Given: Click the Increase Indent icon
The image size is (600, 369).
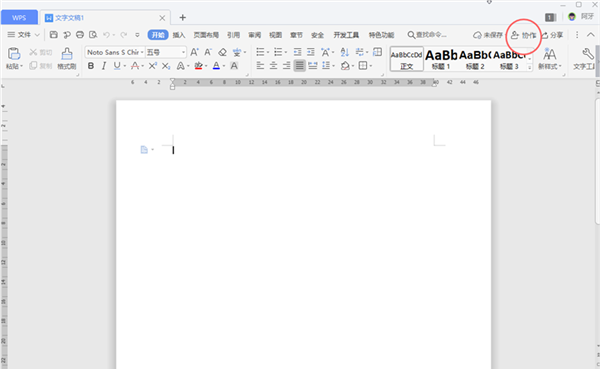Looking at the screenshot, I should 311,52.
